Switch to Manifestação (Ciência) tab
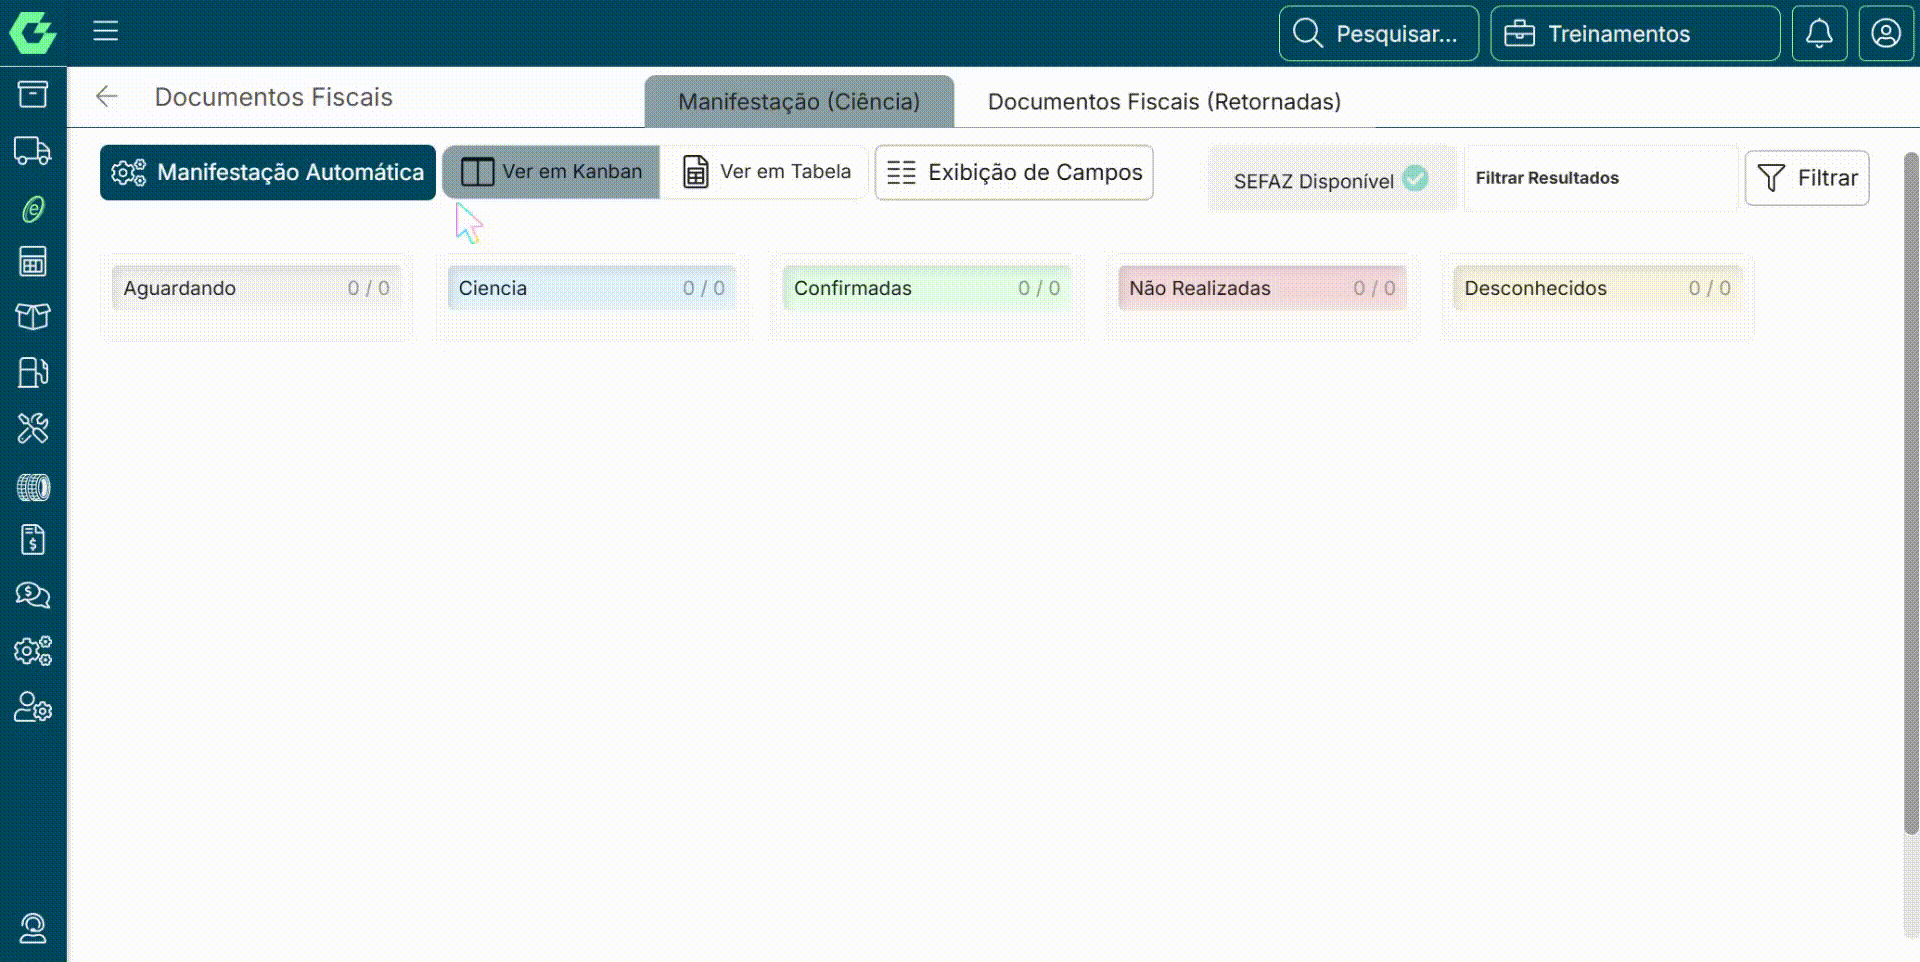1920x962 pixels. pos(799,101)
